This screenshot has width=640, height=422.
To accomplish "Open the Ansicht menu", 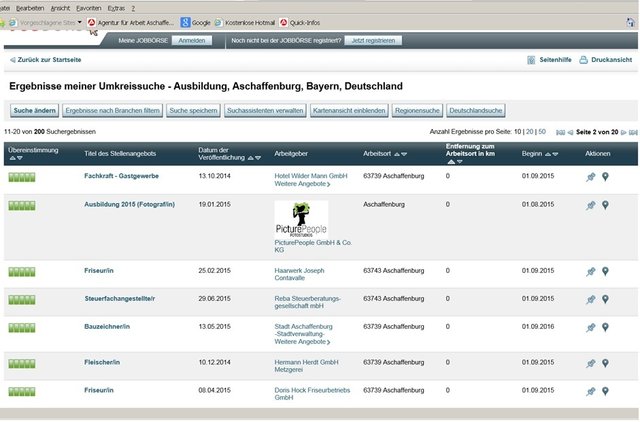I will coord(60,8).
